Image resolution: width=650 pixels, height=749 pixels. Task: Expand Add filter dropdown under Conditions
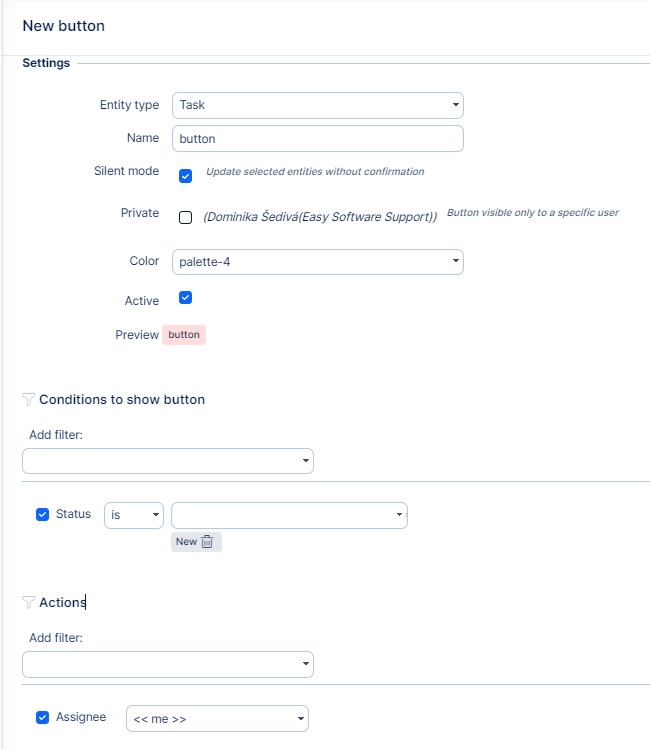point(167,461)
